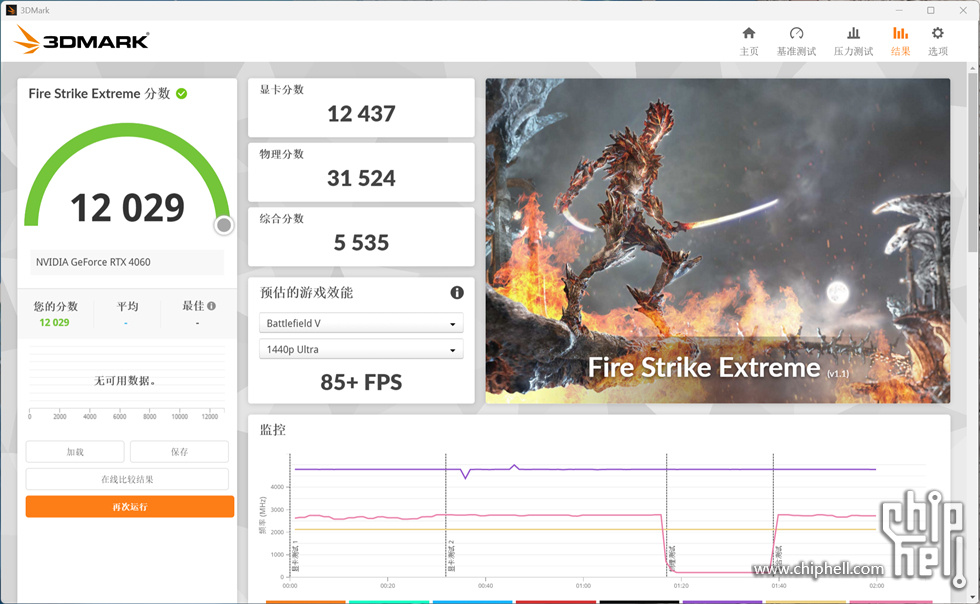The height and width of the screenshot is (604, 980).
Task: Click the gray score gauge end marker
Action: [x=224, y=225]
